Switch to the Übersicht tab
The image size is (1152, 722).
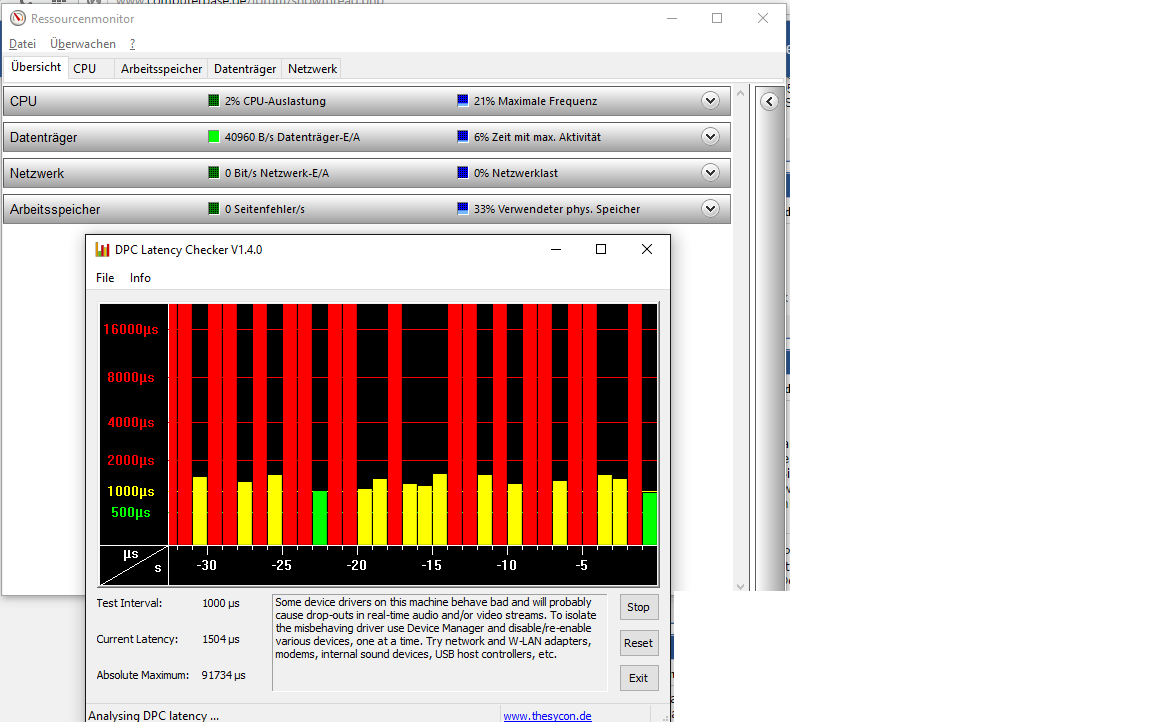36,67
